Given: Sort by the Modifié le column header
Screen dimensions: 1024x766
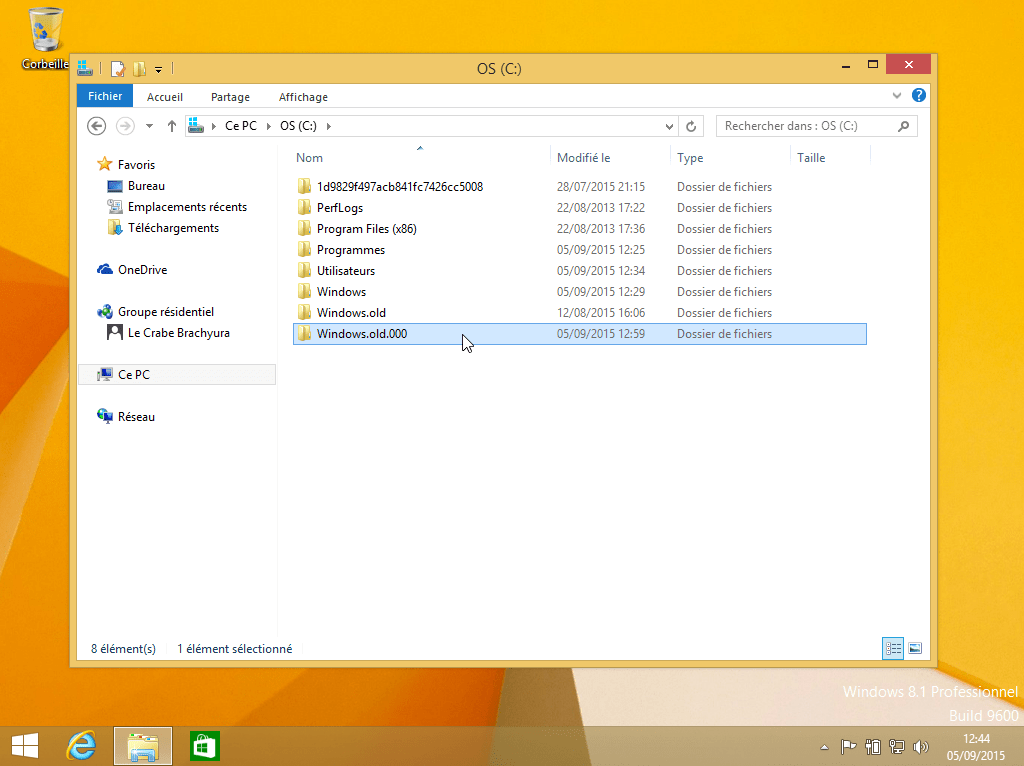Looking at the screenshot, I should tap(583, 158).
